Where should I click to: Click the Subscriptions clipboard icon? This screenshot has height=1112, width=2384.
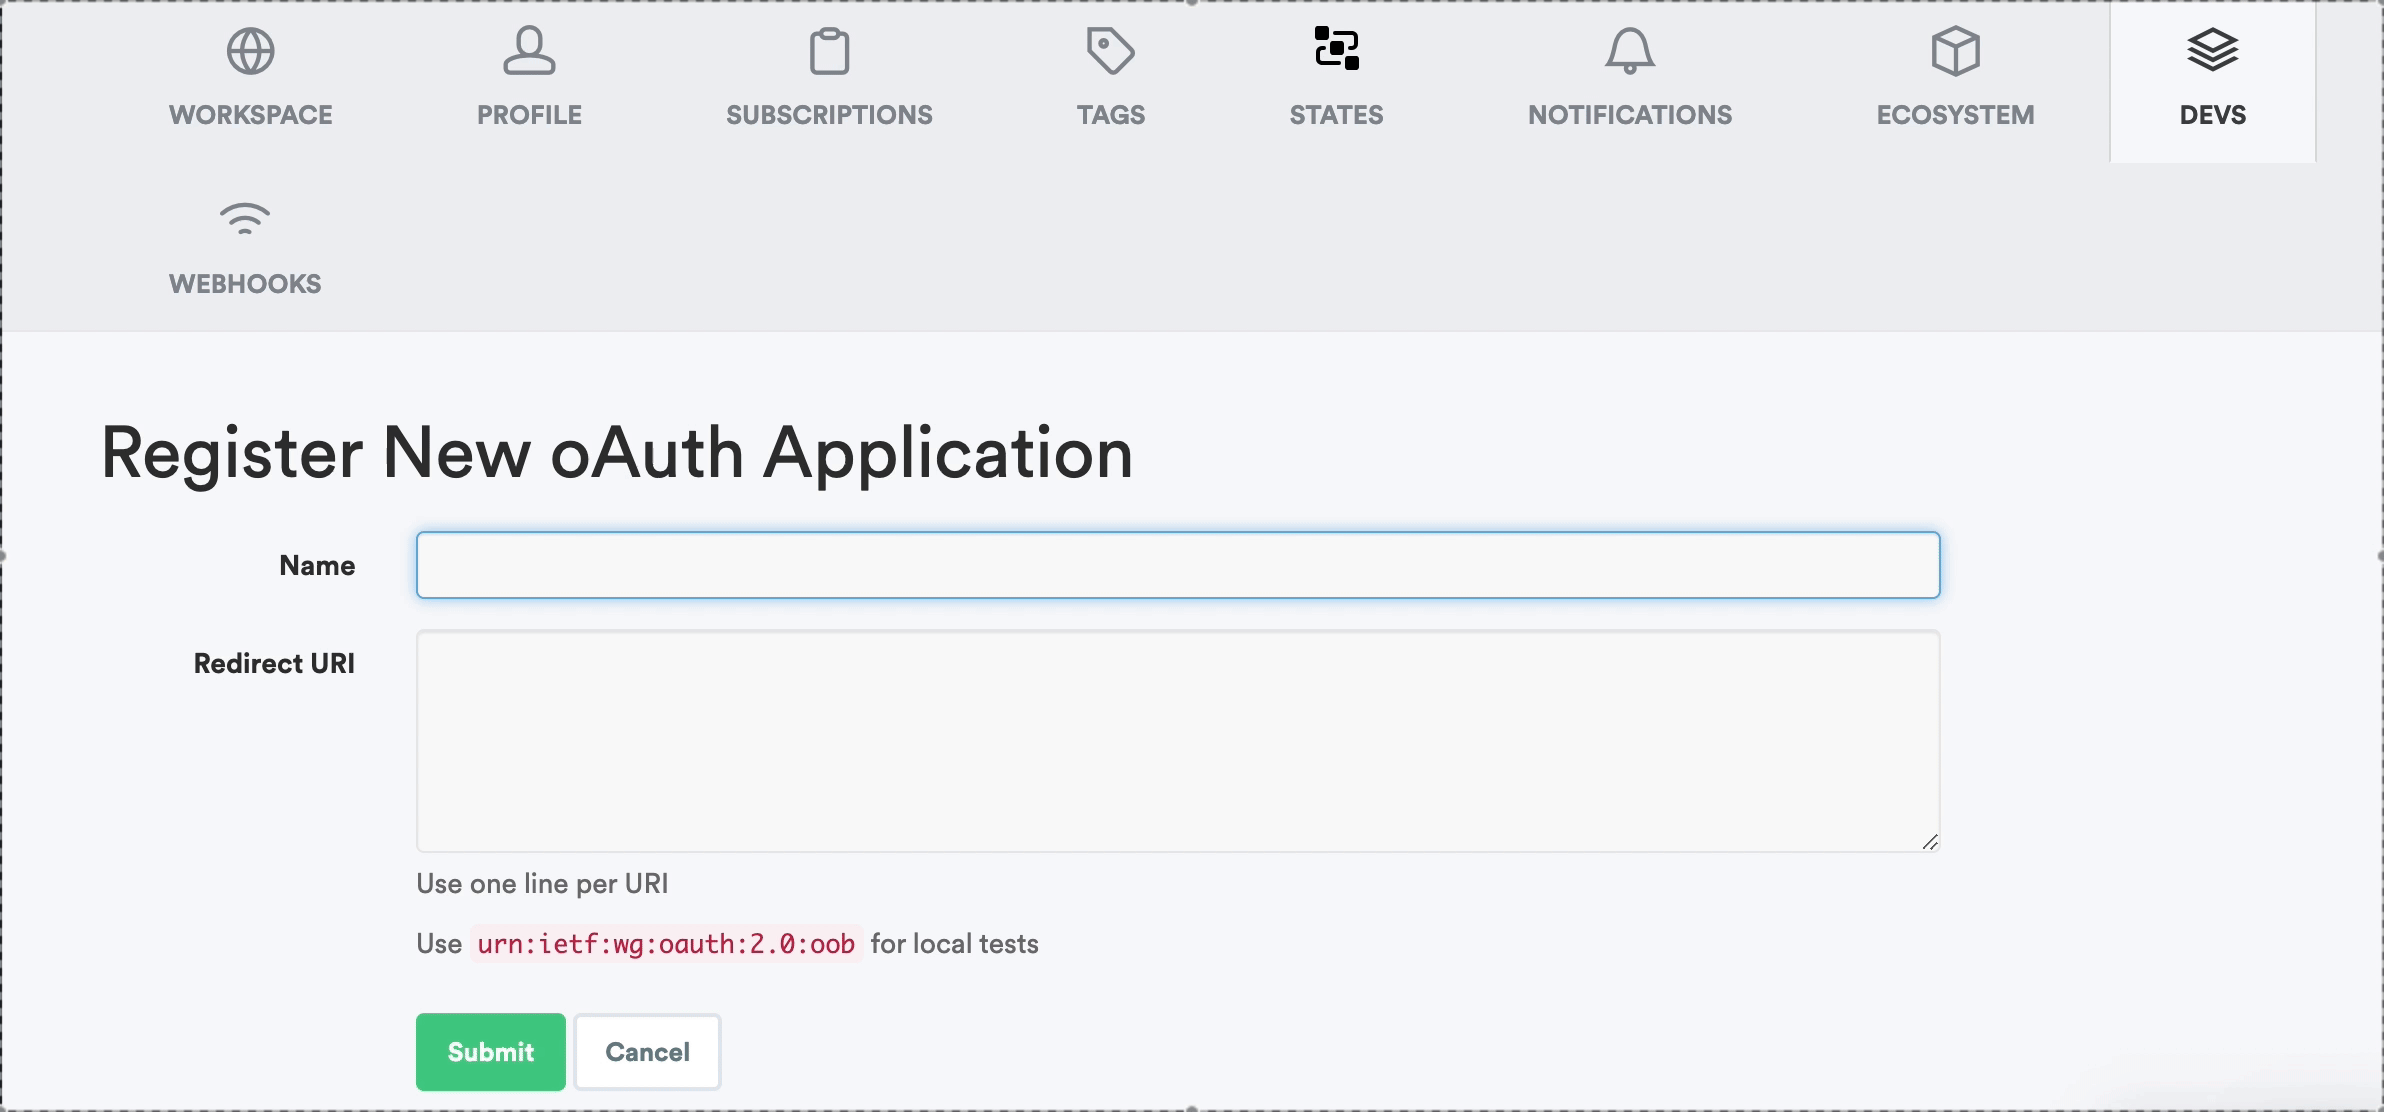pyautogui.click(x=830, y=50)
